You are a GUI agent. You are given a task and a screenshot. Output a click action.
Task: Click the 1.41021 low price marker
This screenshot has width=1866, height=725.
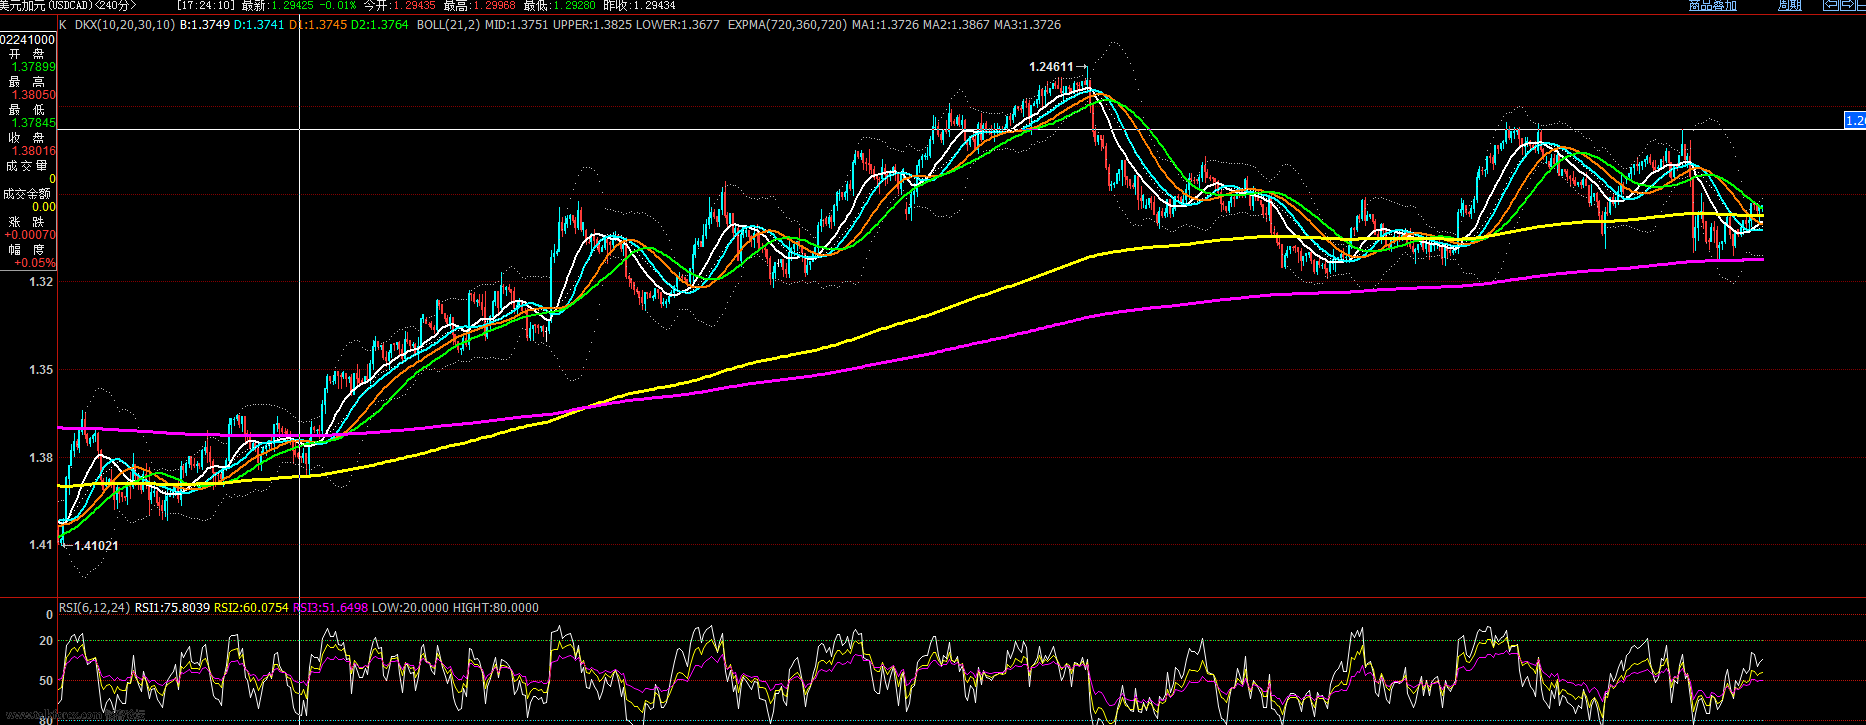[x=97, y=546]
